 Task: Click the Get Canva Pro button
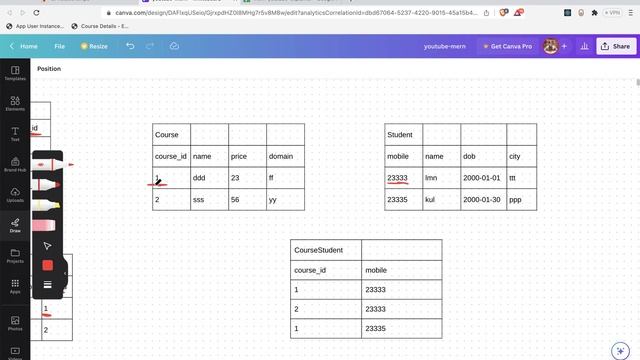pos(508,46)
